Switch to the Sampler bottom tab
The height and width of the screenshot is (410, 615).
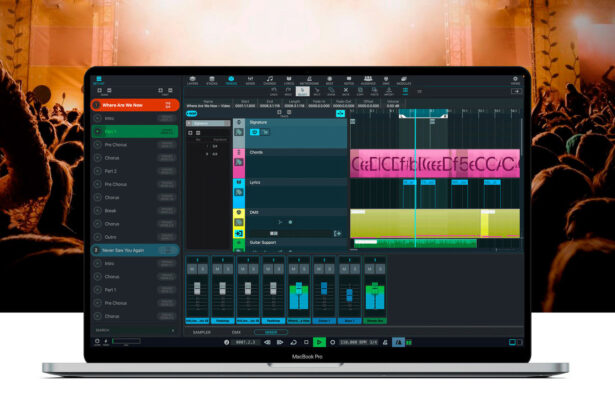click(x=202, y=332)
